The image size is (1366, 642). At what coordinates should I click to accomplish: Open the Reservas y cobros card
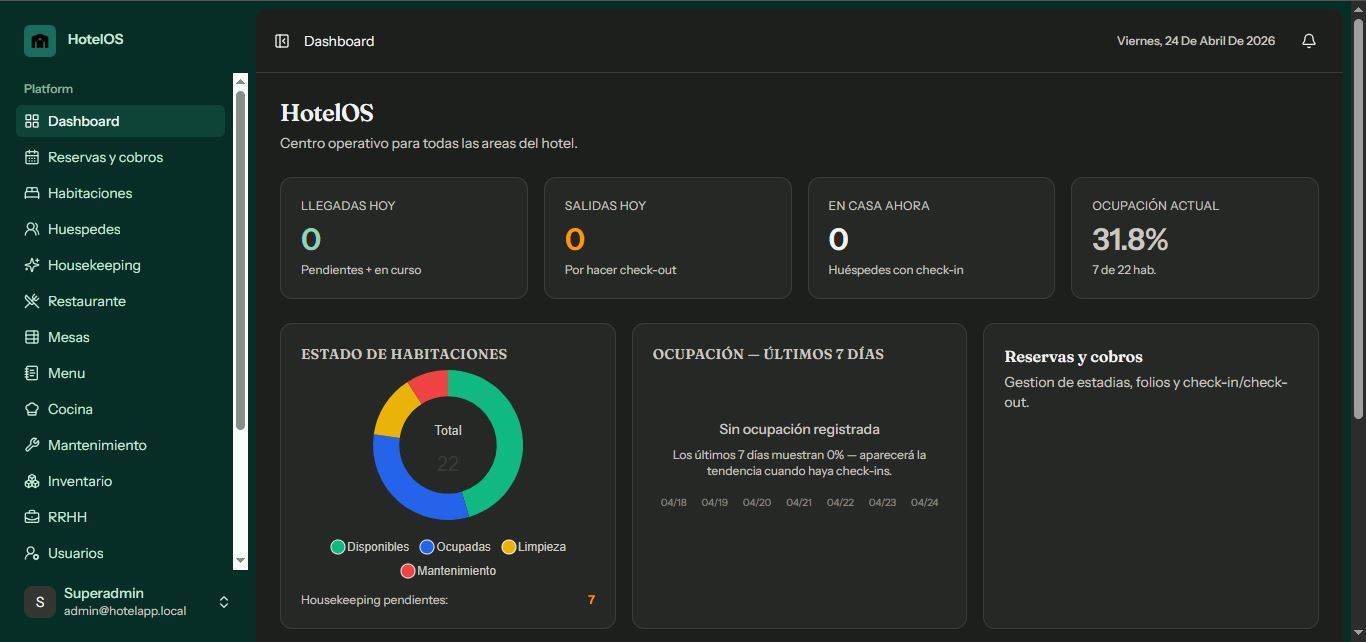1150,475
